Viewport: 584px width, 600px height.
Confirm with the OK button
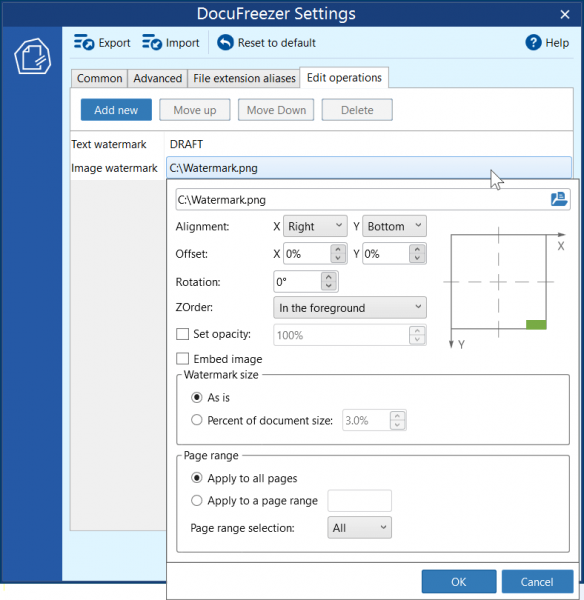(x=459, y=582)
